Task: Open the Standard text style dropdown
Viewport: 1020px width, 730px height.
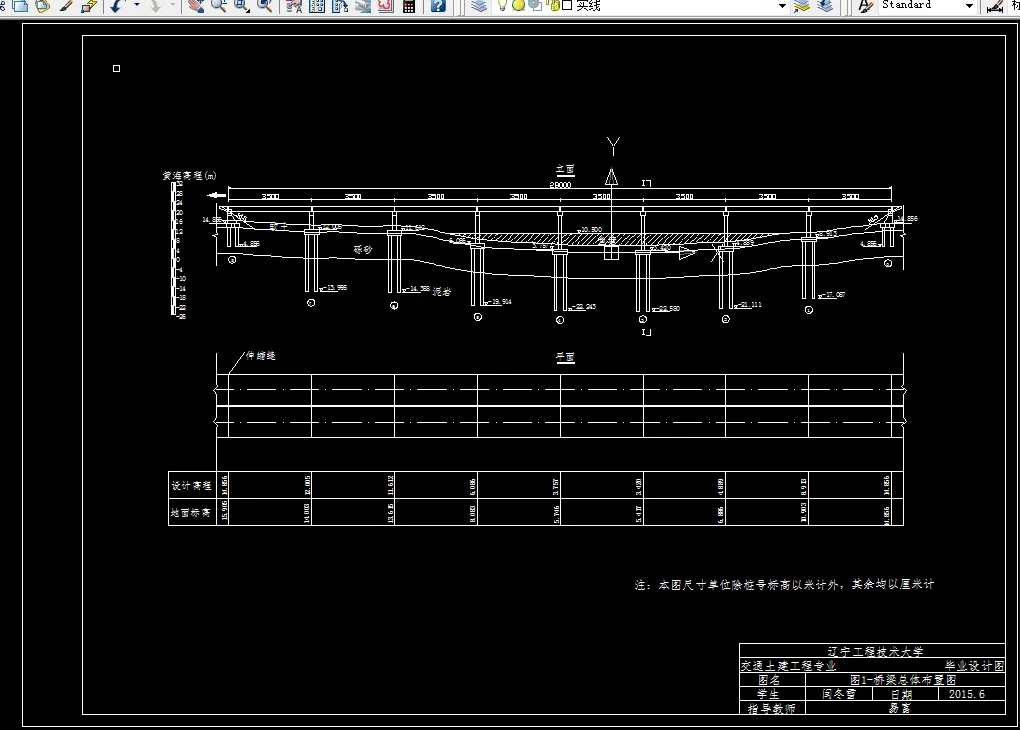Action: pos(969,6)
